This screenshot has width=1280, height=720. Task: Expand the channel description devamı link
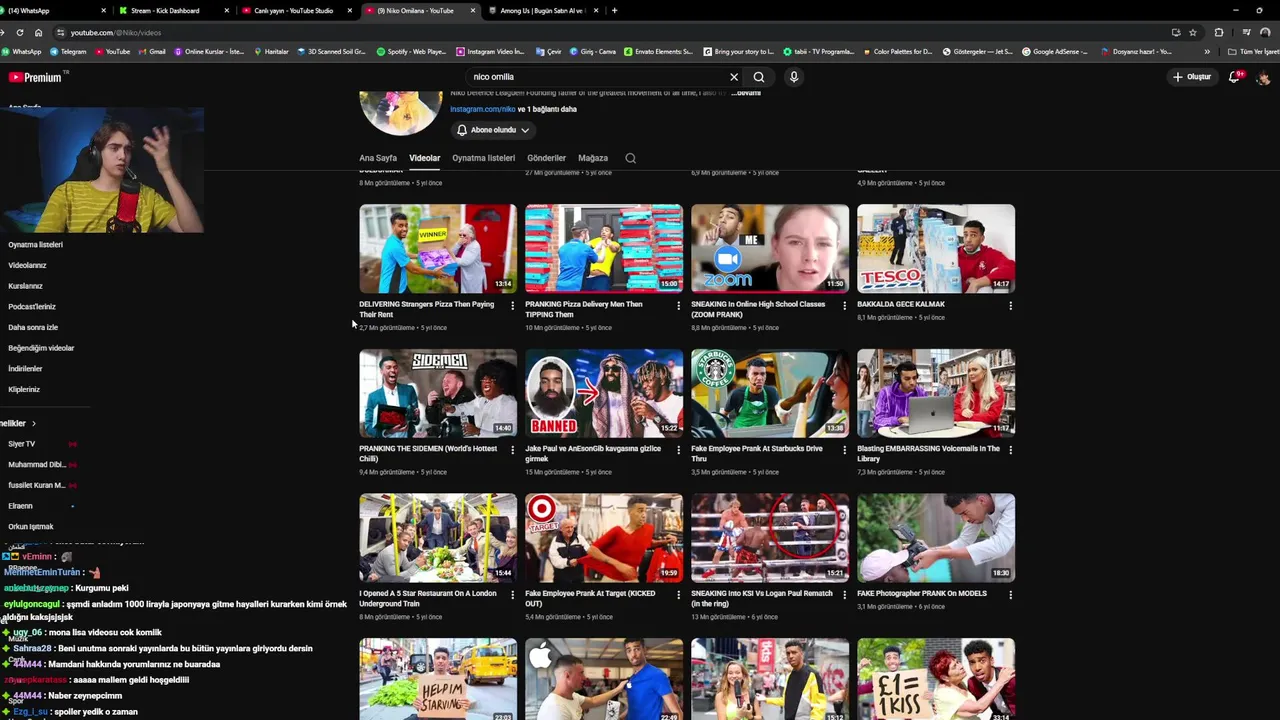pos(746,93)
